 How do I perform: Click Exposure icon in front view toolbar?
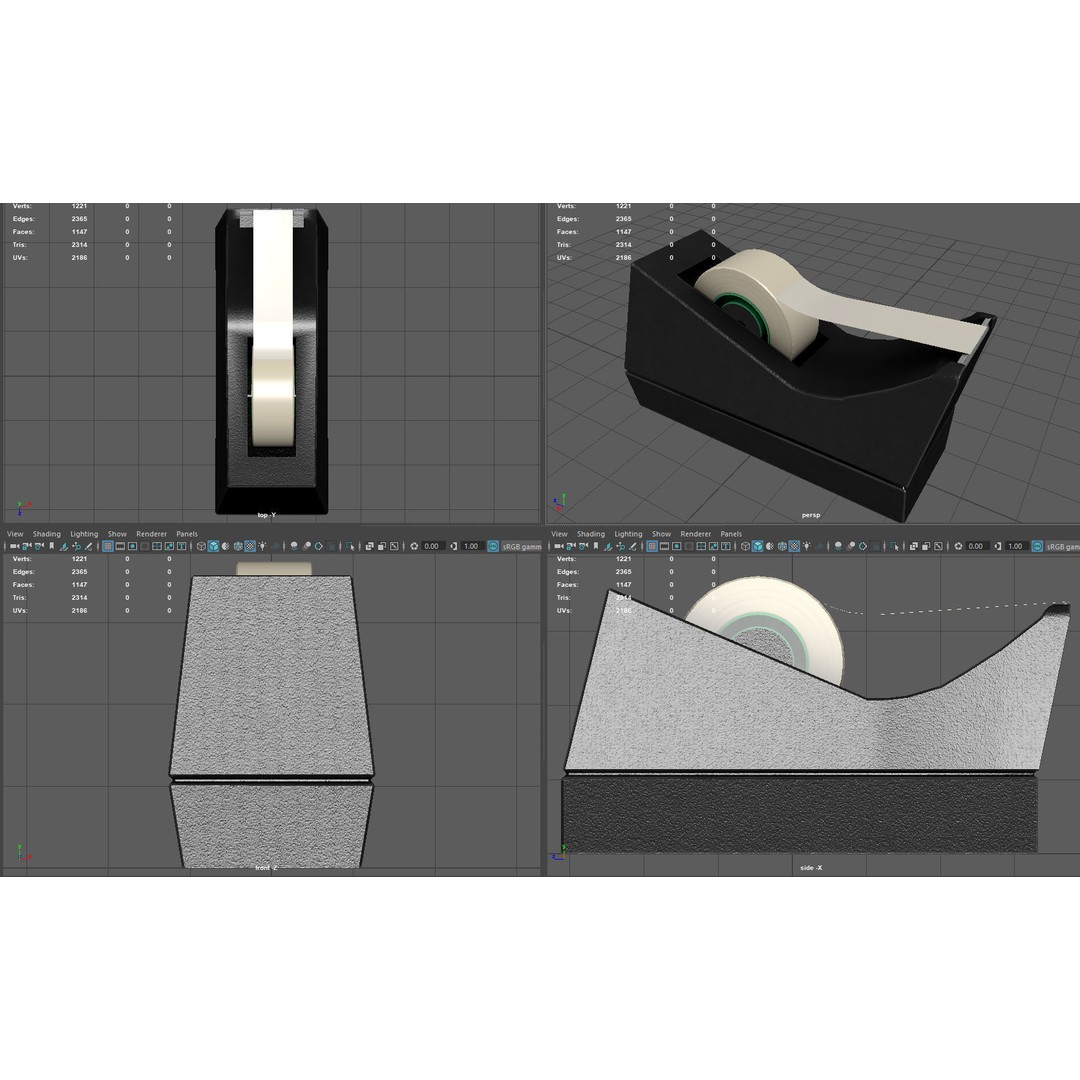[414, 546]
